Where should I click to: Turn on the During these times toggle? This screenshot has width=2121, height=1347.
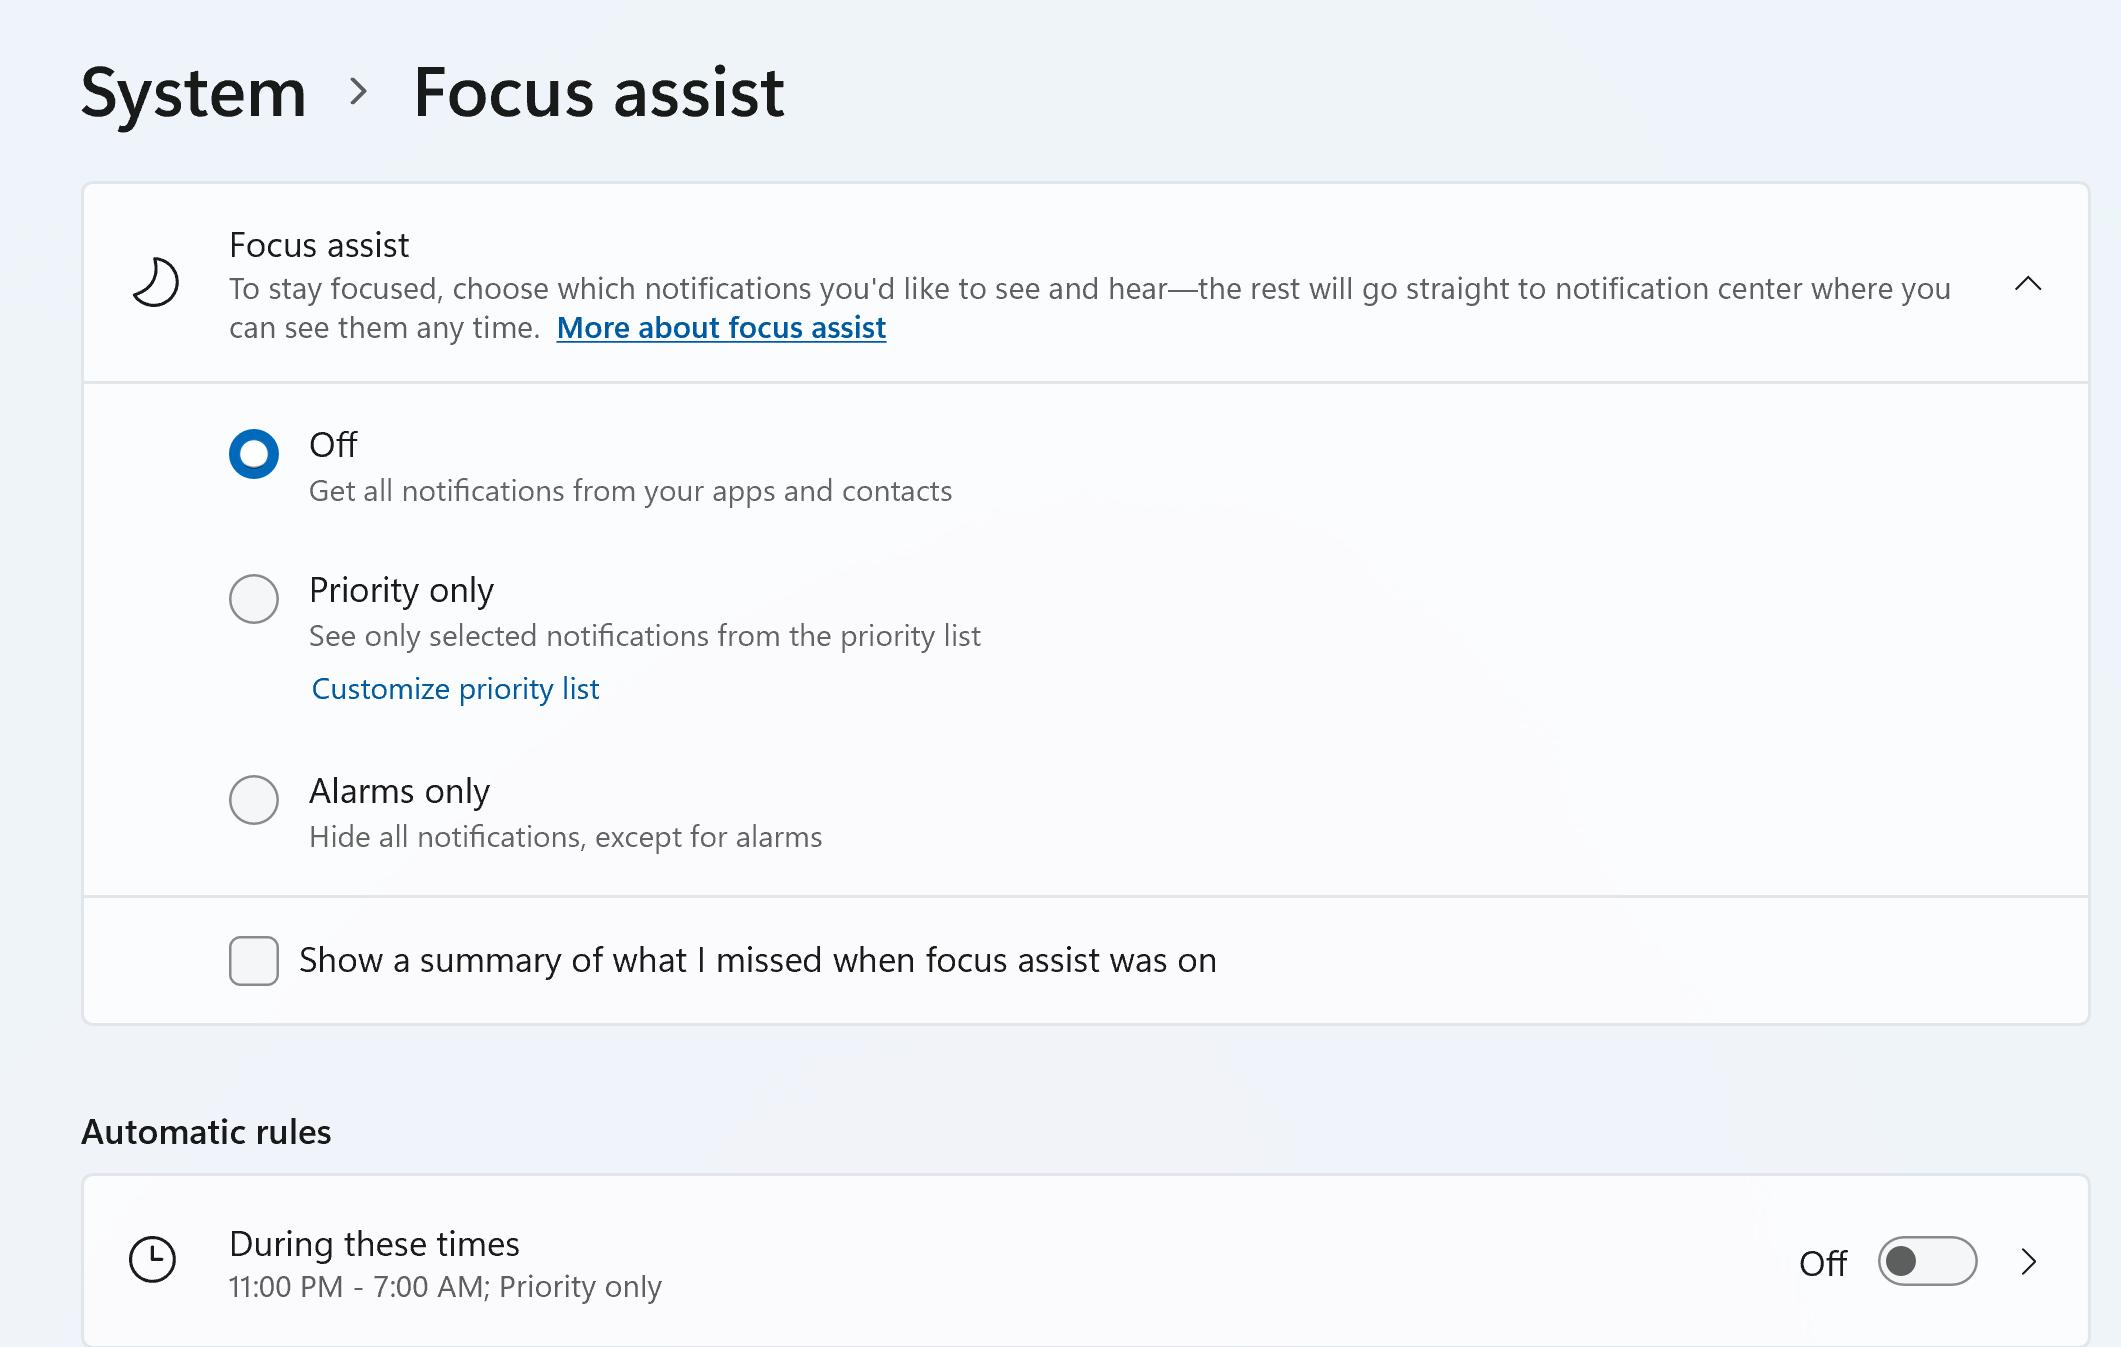1926,1262
